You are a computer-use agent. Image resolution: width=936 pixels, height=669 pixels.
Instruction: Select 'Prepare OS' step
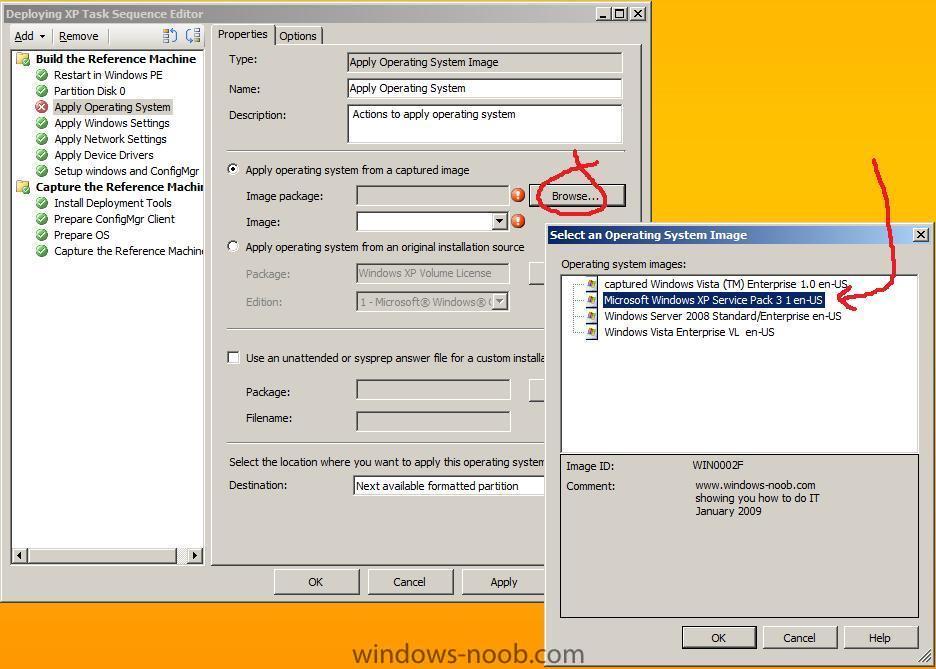[x=82, y=235]
